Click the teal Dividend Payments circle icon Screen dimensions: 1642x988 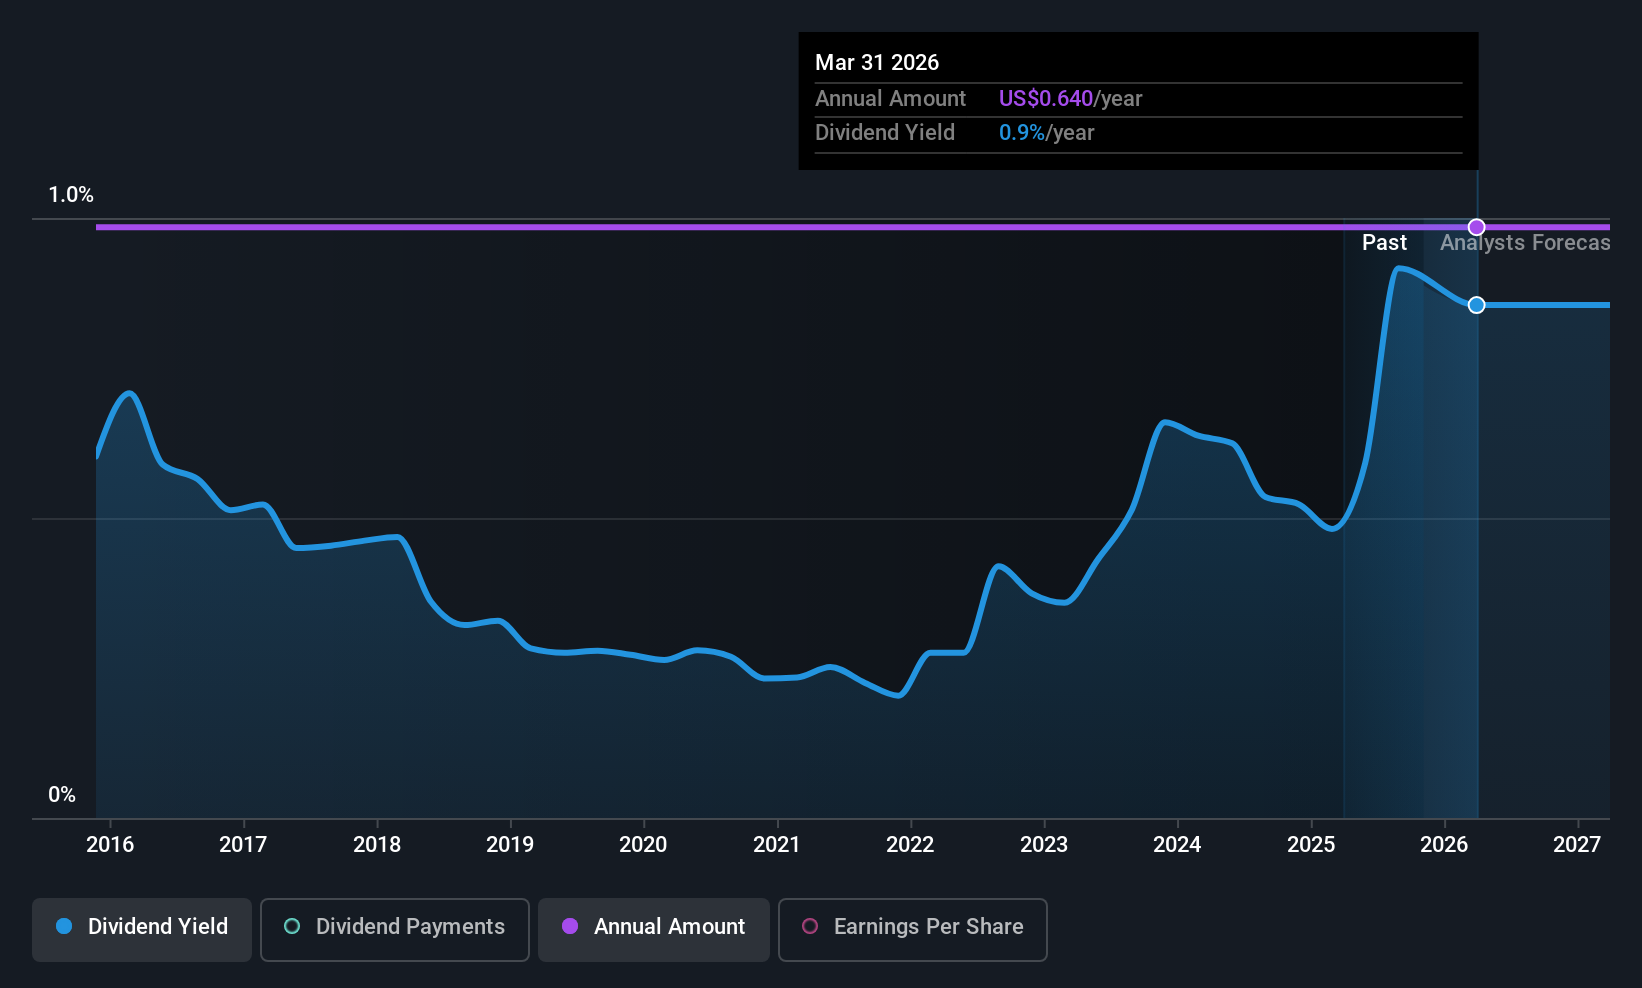[291, 927]
